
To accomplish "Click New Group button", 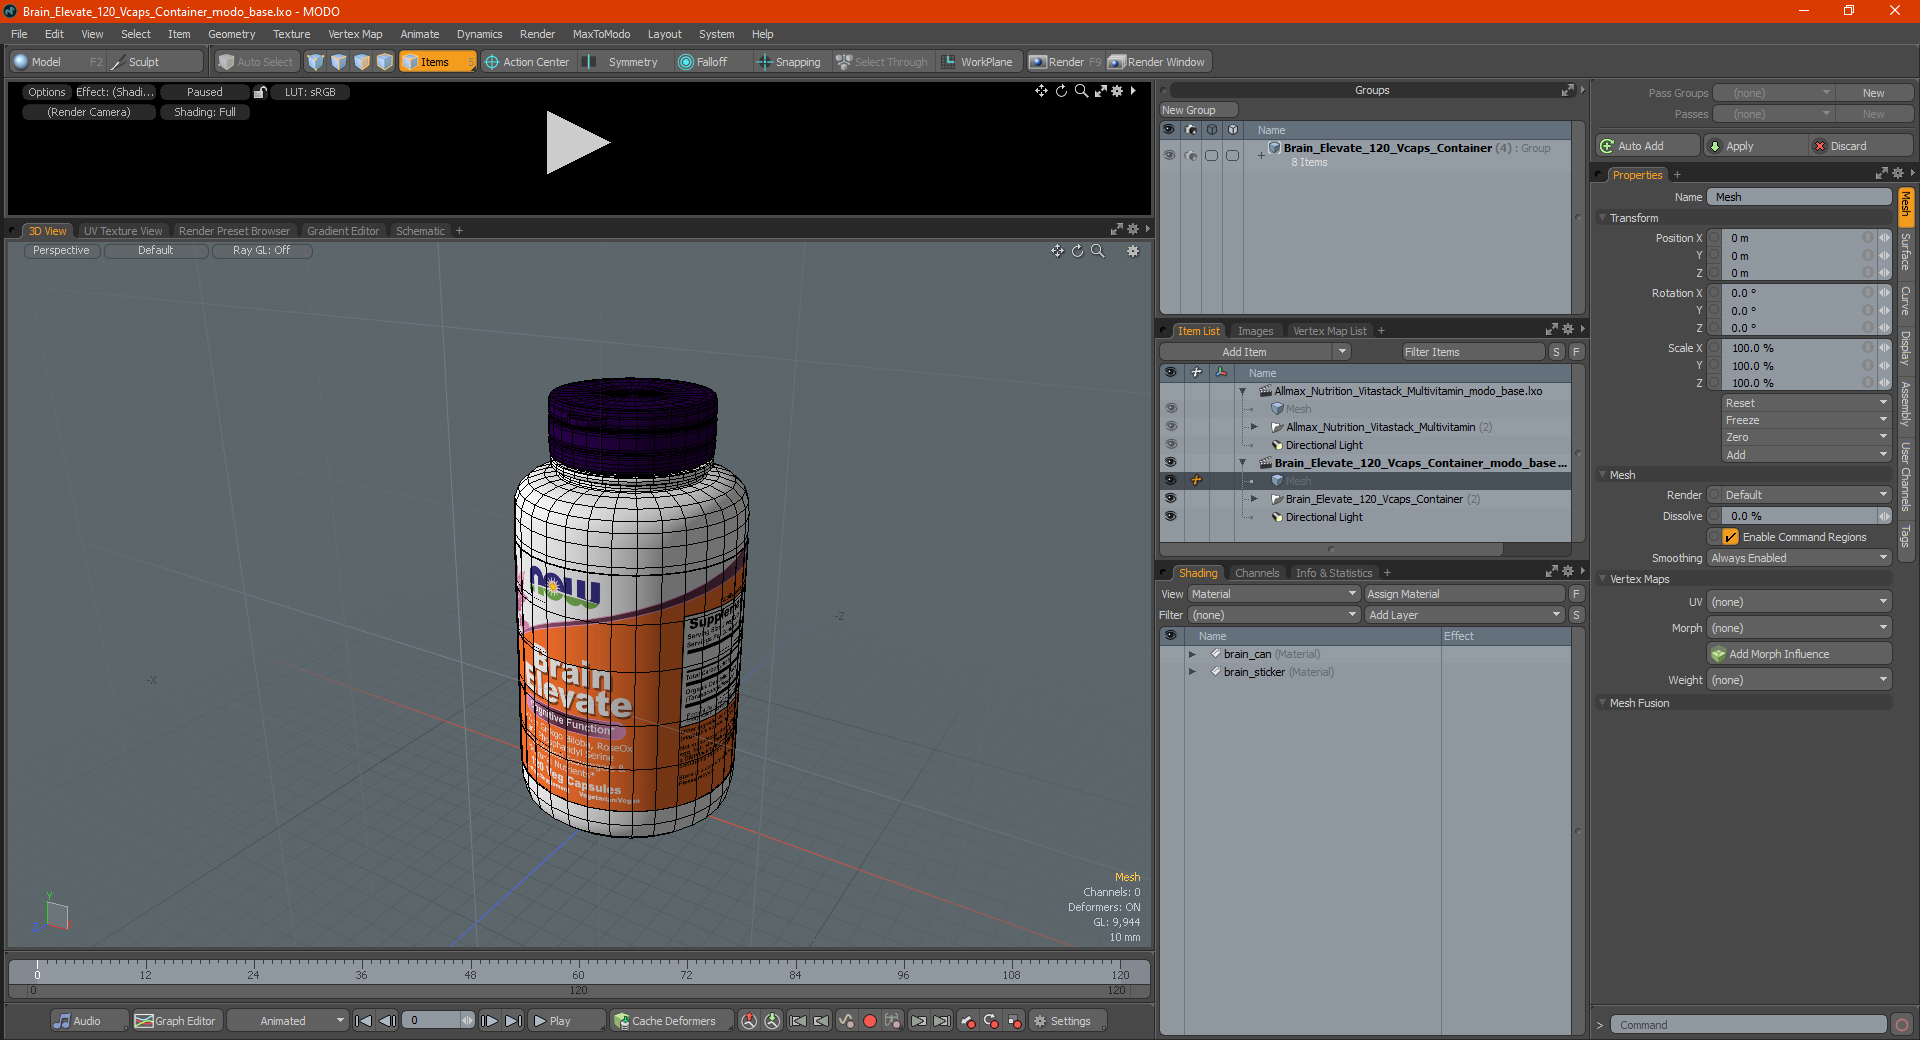I will (x=1198, y=110).
